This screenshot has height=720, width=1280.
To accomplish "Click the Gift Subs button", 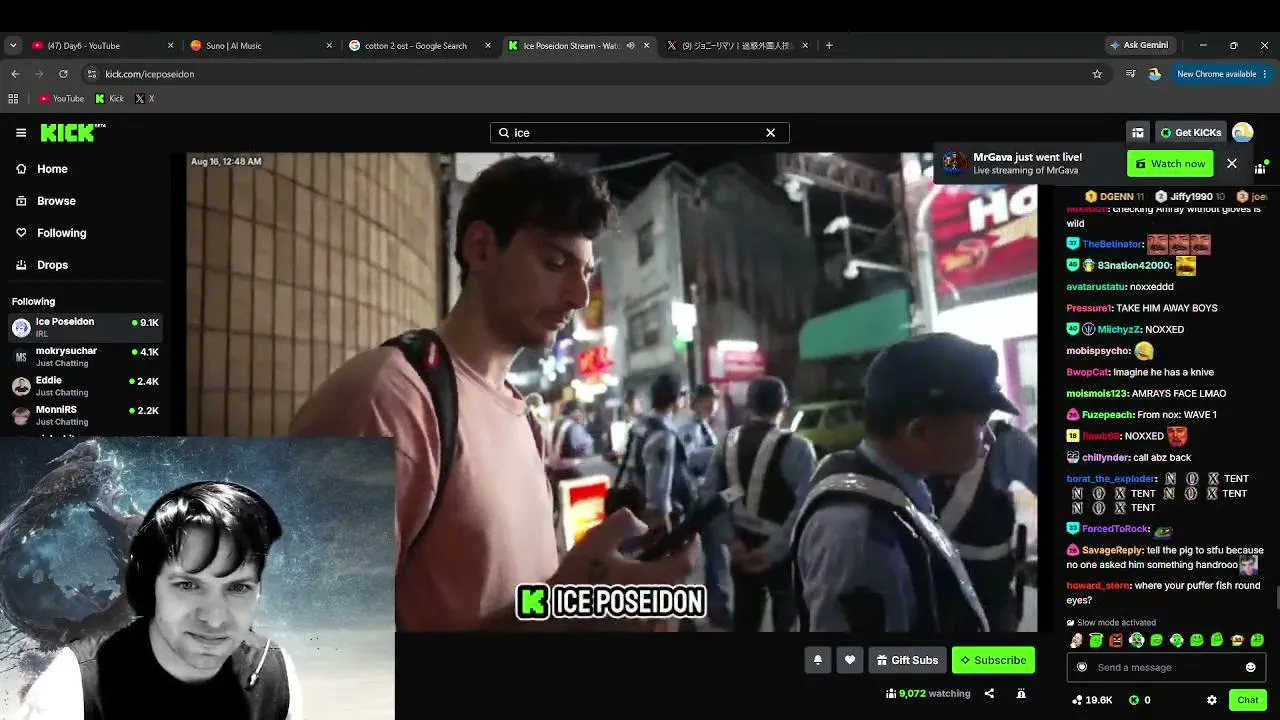I will tap(907, 660).
